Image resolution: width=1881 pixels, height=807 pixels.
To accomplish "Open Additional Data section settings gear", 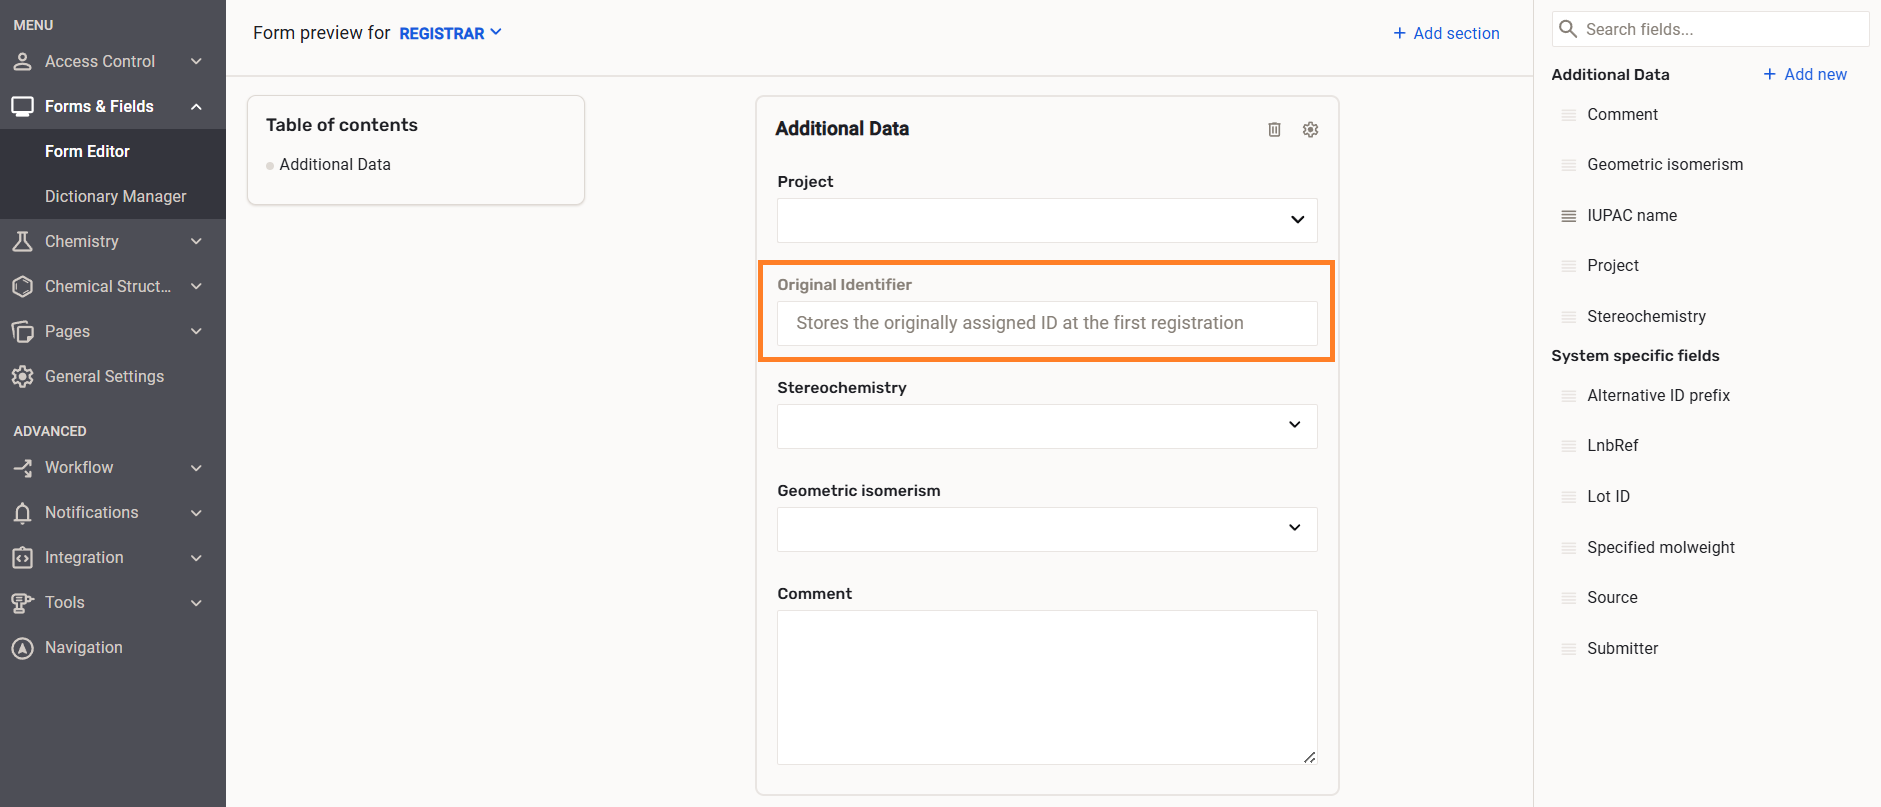I will click(1310, 130).
